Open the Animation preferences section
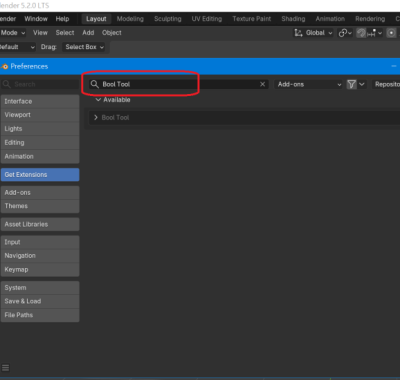The height and width of the screenshot is (380, 400). pos(40,156)
